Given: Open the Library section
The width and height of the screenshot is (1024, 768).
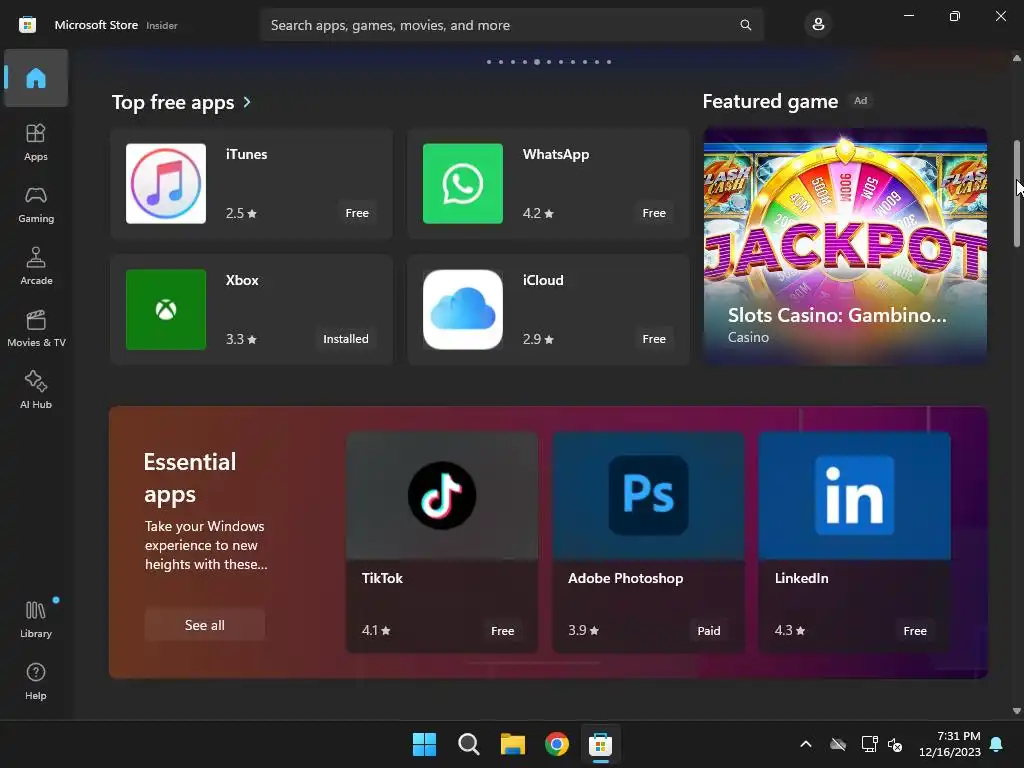Looking at the screenshot, I should click(x=36, y=619).
